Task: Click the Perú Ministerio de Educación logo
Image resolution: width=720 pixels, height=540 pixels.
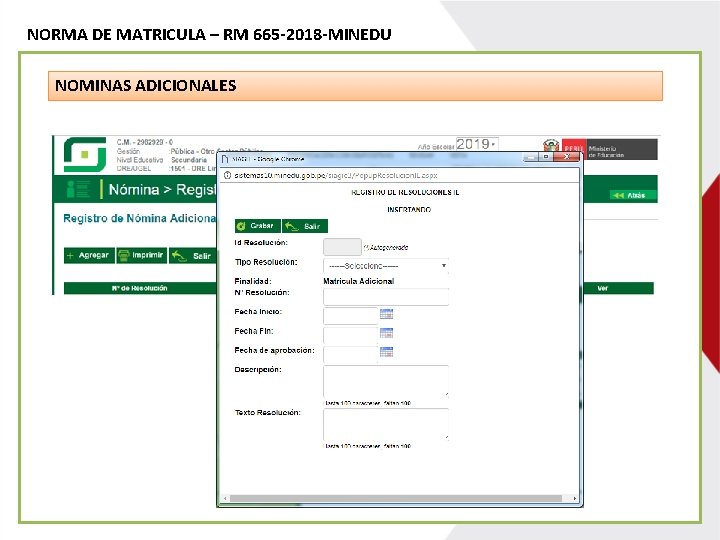Action: pyautogui.click(x=600, y=150)
